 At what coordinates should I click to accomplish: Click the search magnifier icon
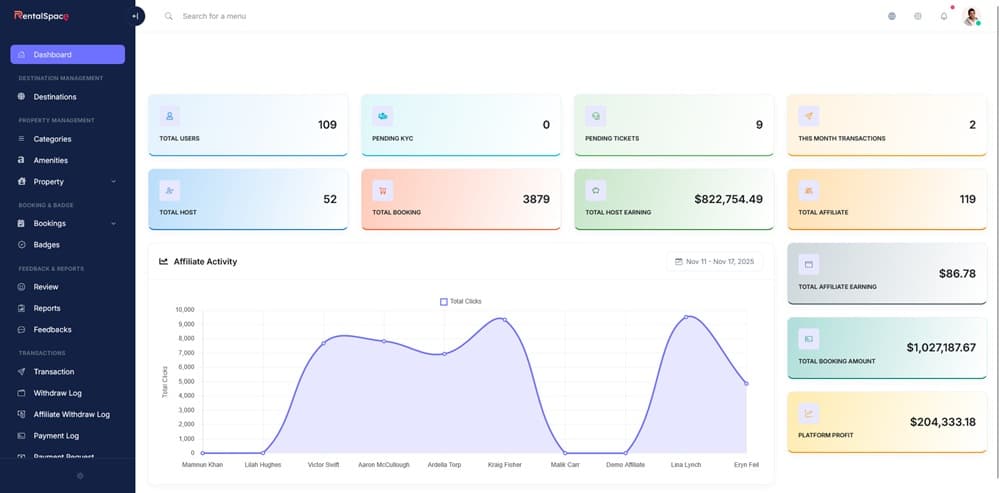point(168,16)
